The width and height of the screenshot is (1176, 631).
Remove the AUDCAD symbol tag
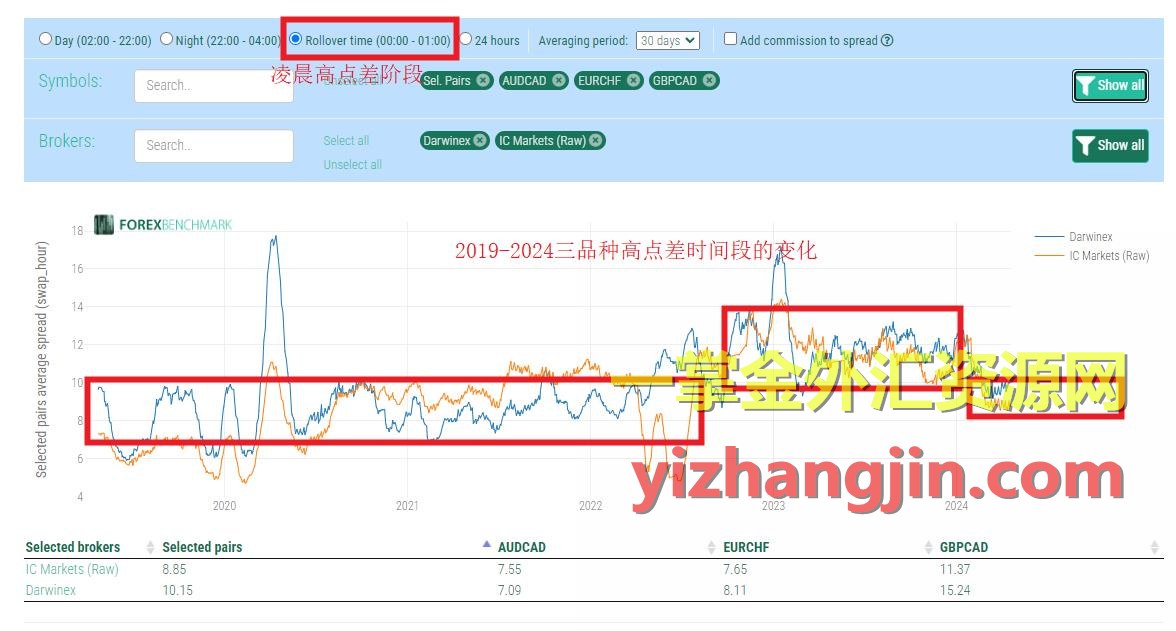pos(559,80)
